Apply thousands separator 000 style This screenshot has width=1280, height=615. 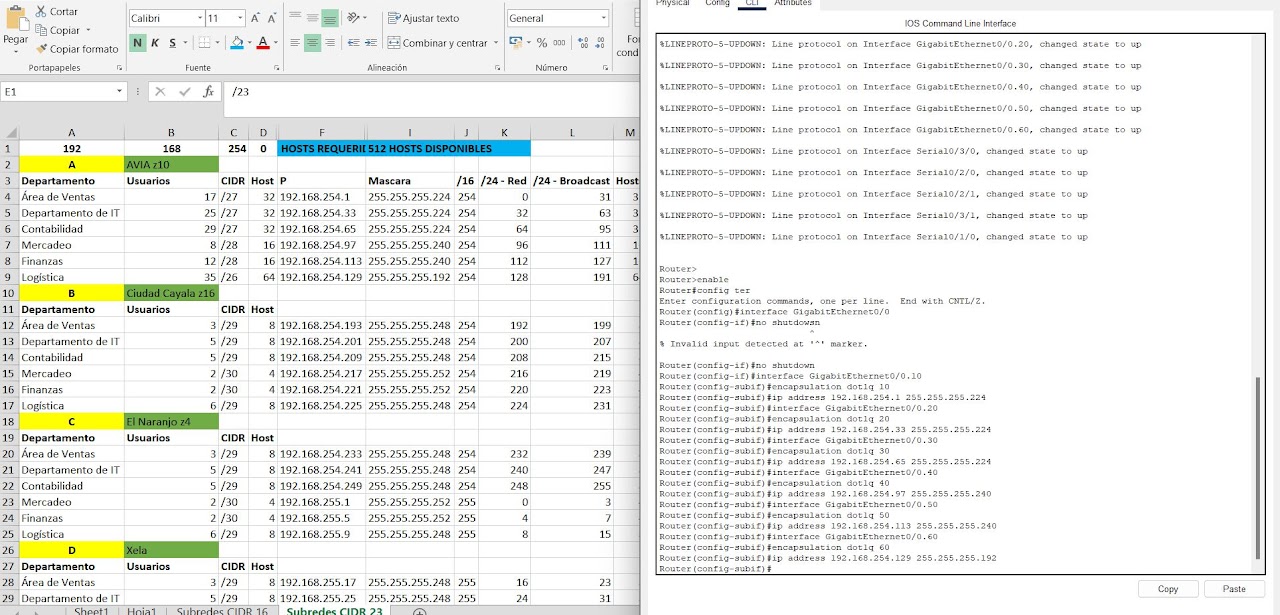559,43
